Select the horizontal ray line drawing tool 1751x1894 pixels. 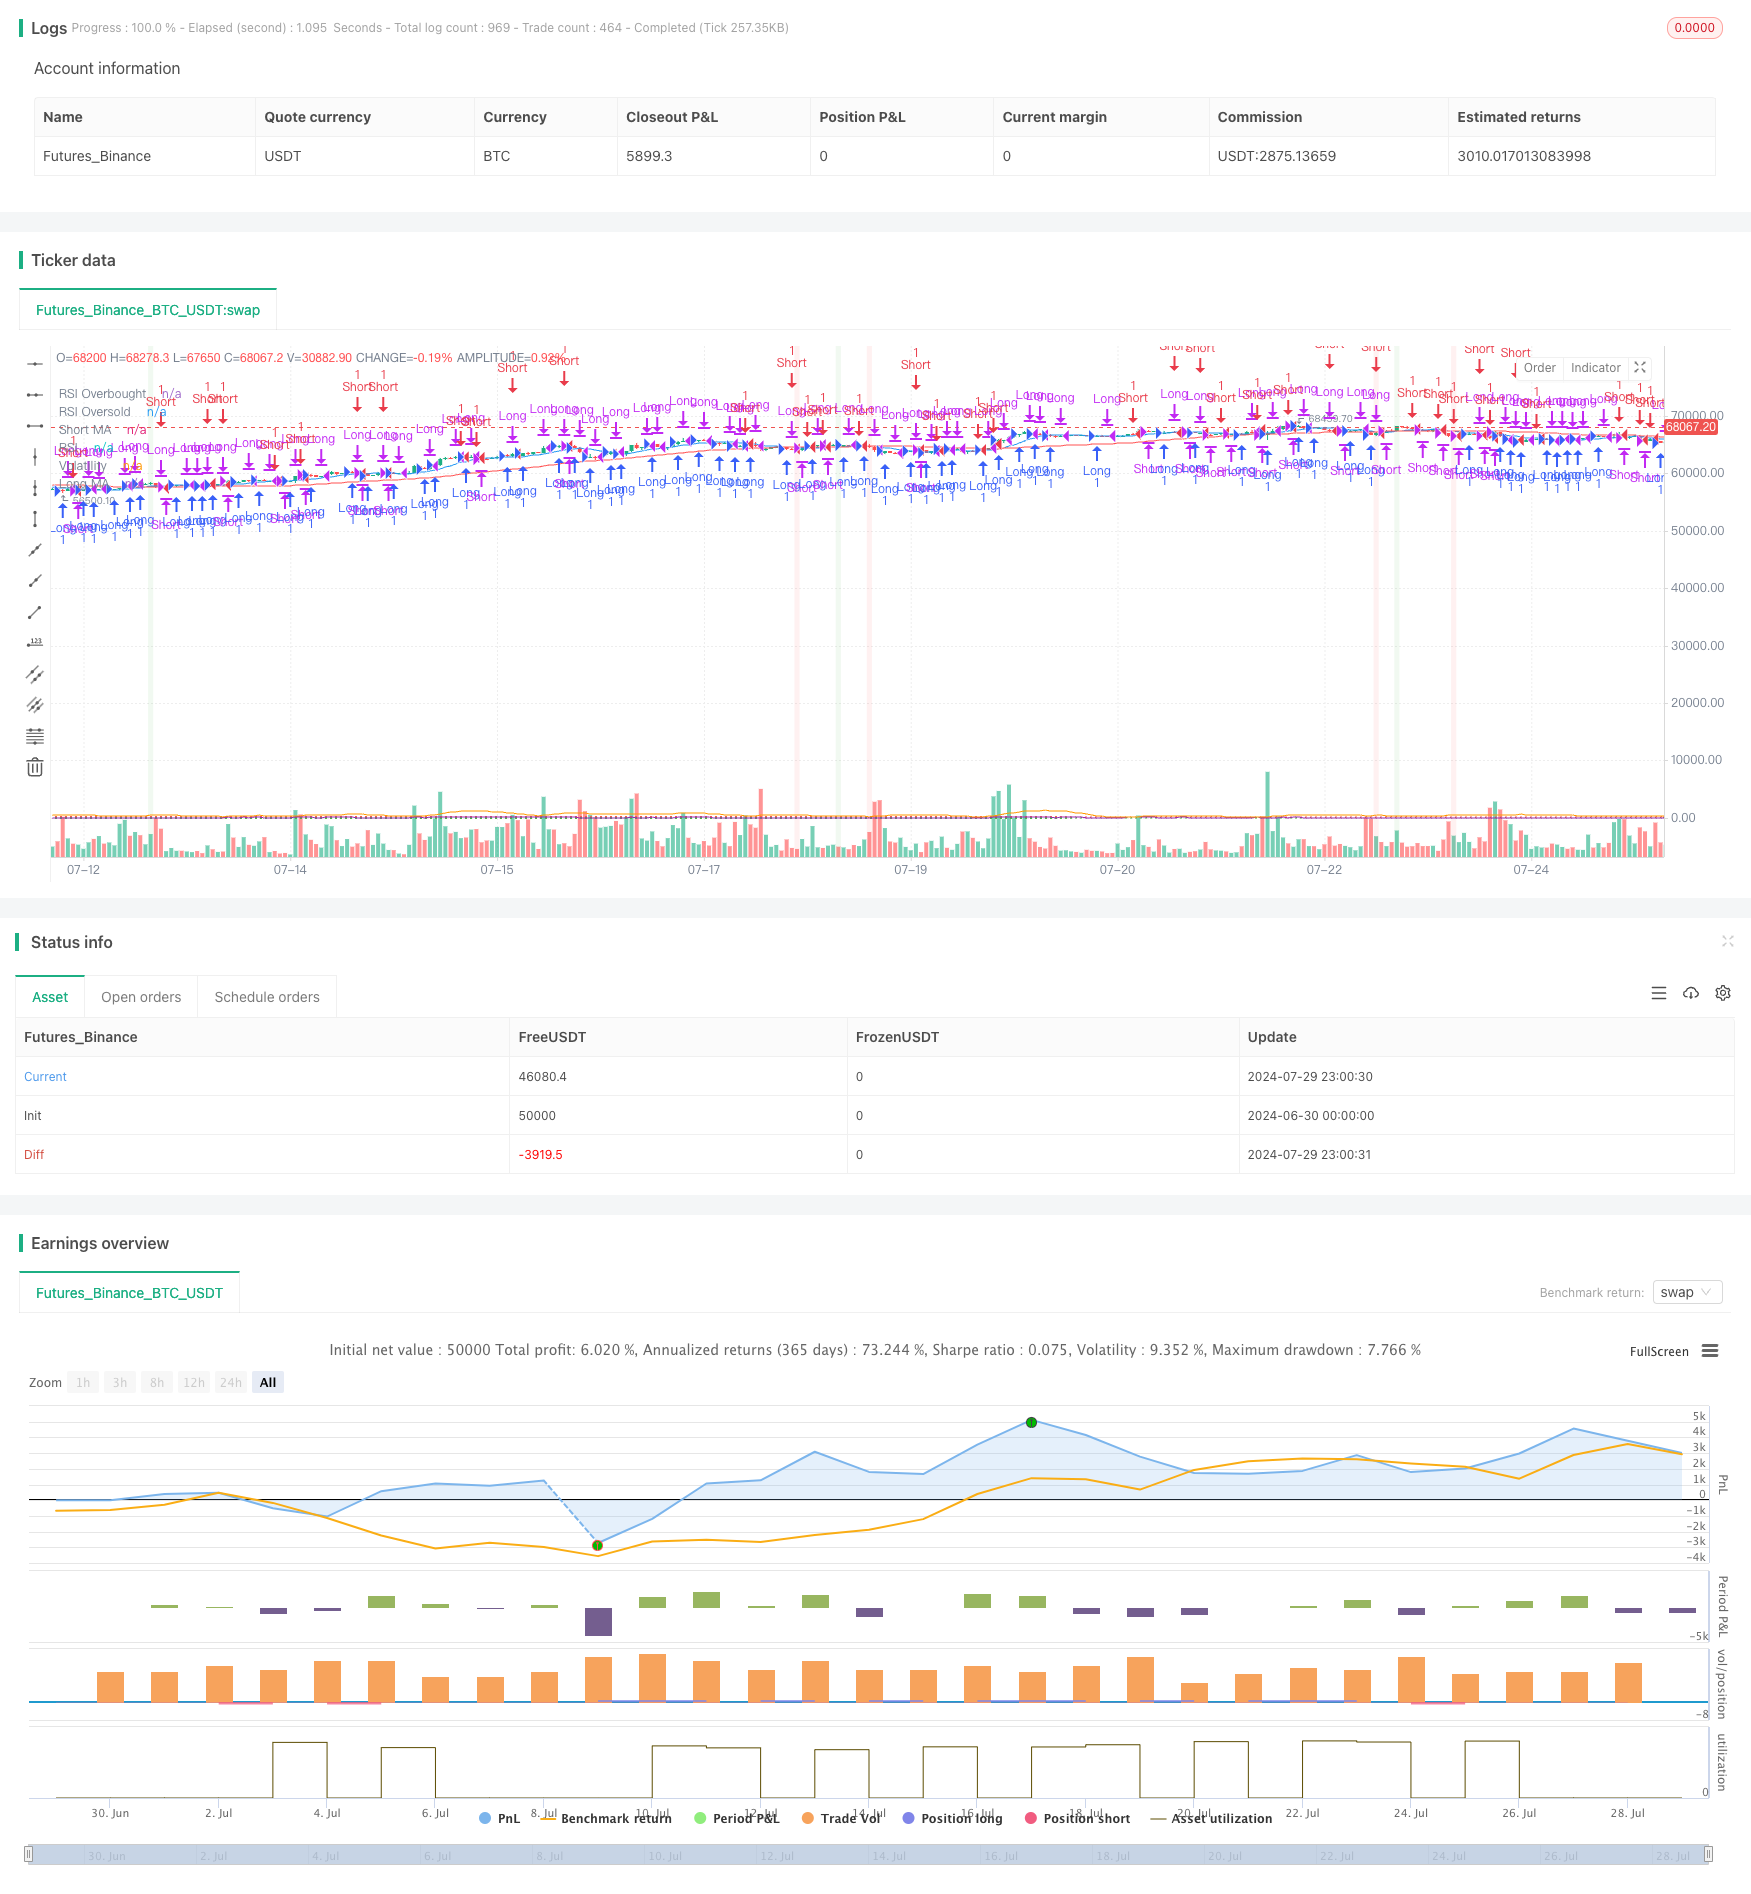coord(35,395)
